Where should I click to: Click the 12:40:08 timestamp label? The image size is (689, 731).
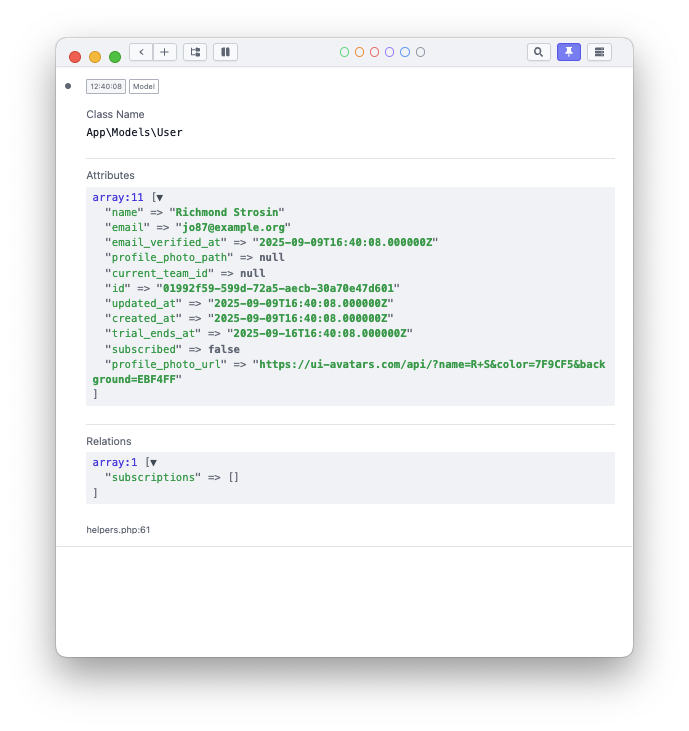[106, 87]
